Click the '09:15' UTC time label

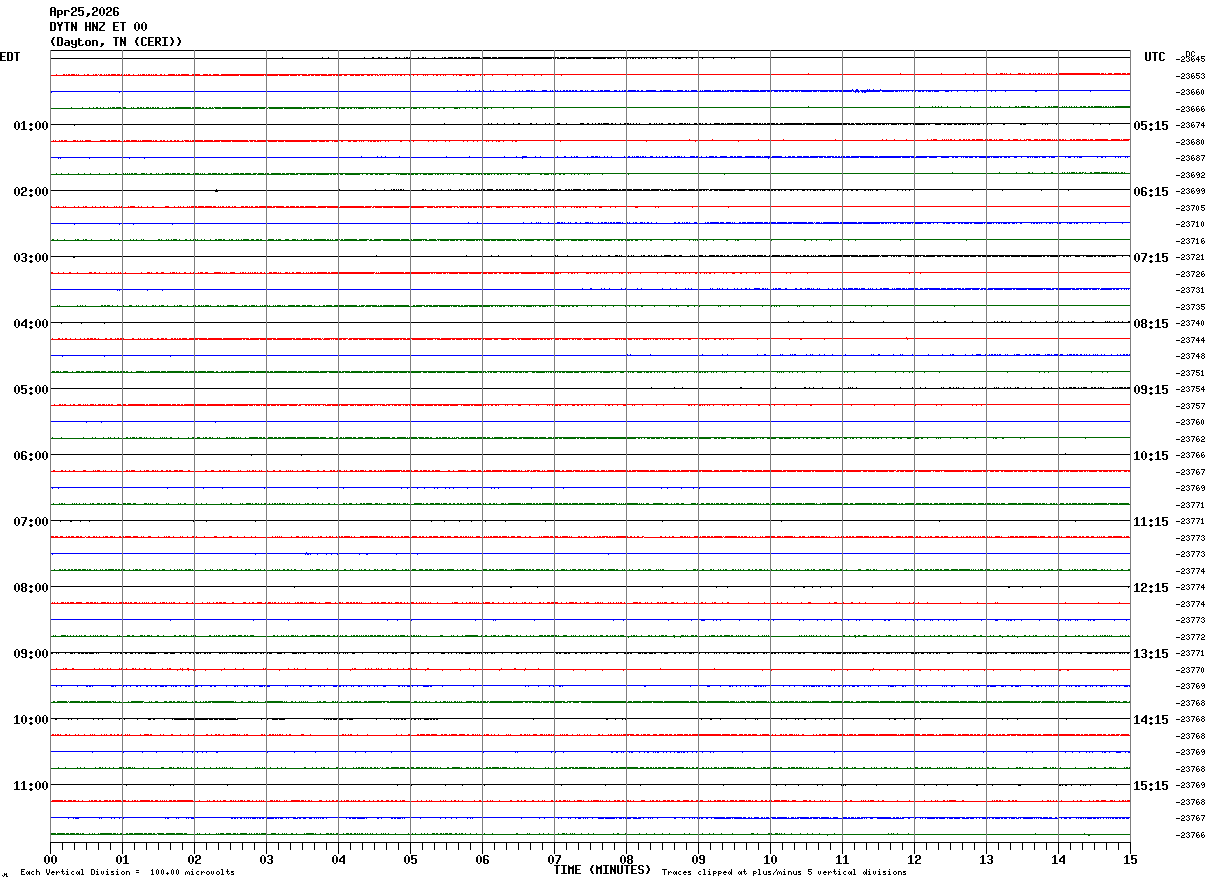pyautogui.click(x=1150, y=389)
